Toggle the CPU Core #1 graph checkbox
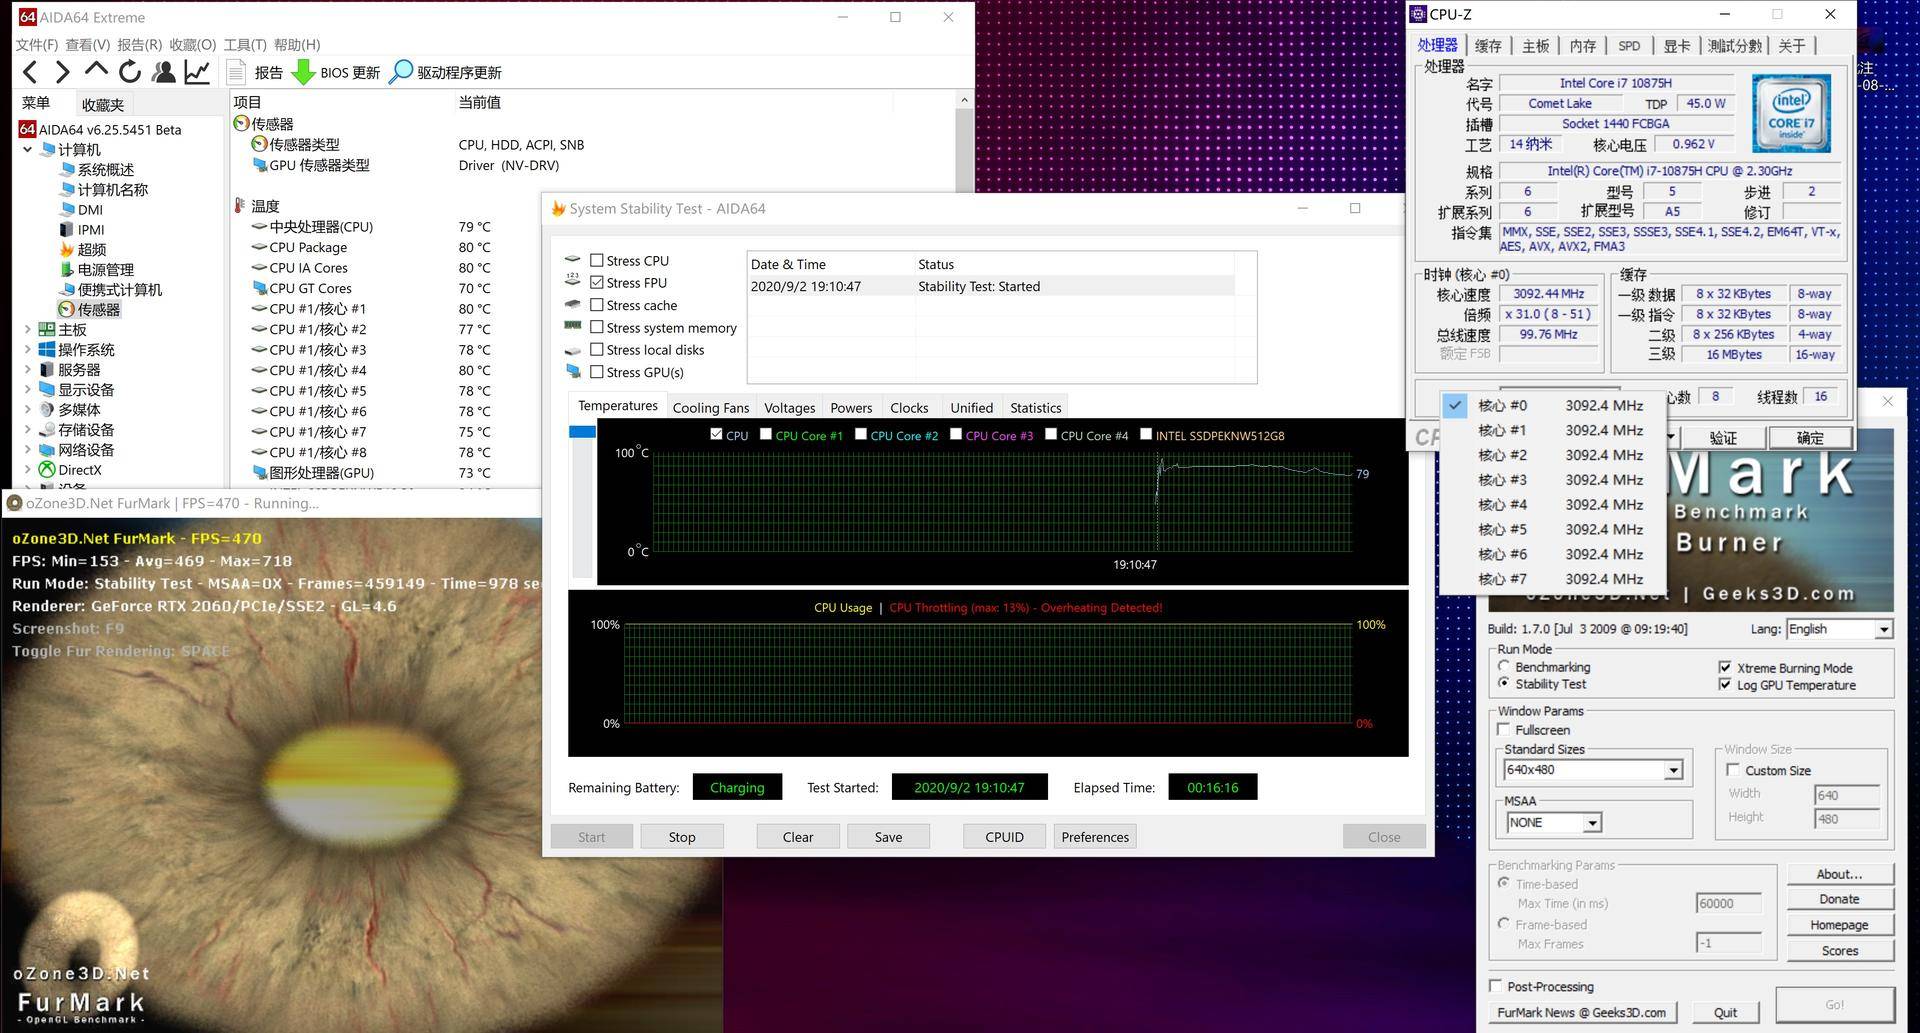The width and height of the screenshot is (1920, 1033). click(x=766, y=434)
